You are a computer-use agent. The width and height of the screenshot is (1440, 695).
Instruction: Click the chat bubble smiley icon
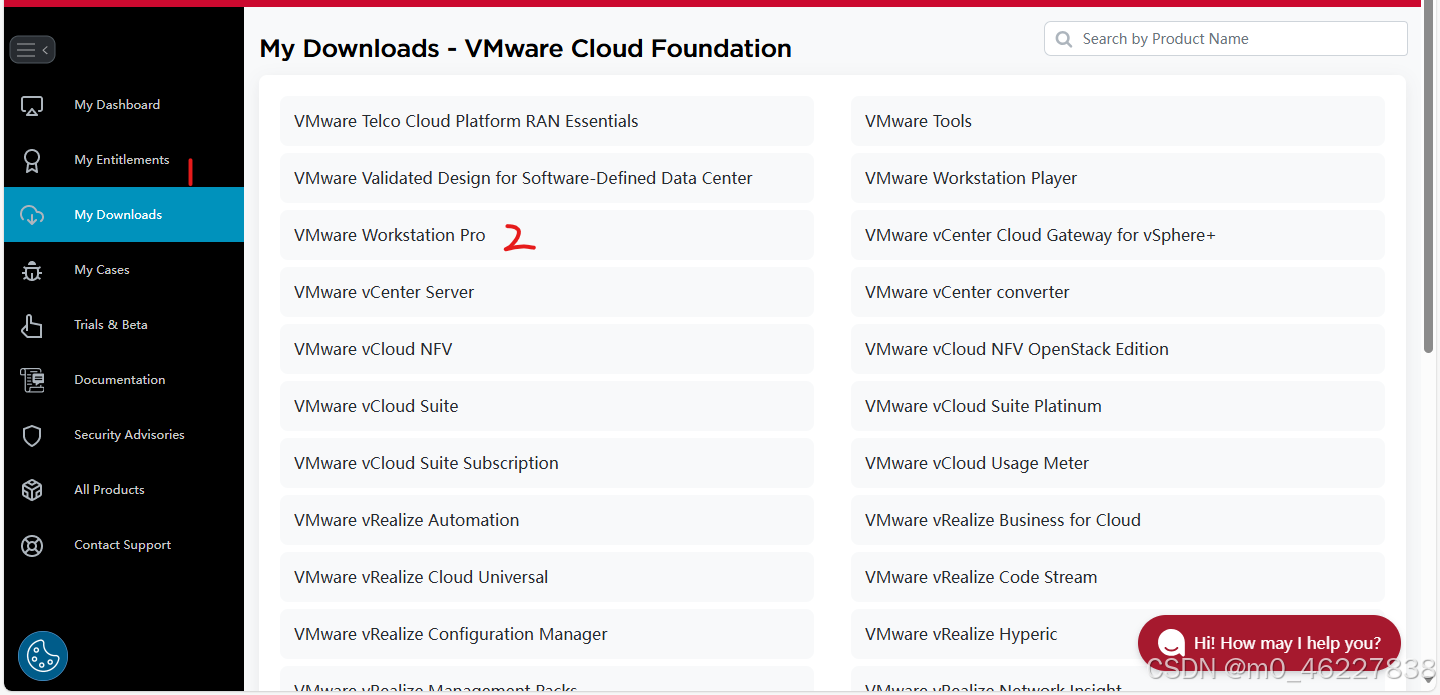pyautogui.click(x=1171, y=643)
